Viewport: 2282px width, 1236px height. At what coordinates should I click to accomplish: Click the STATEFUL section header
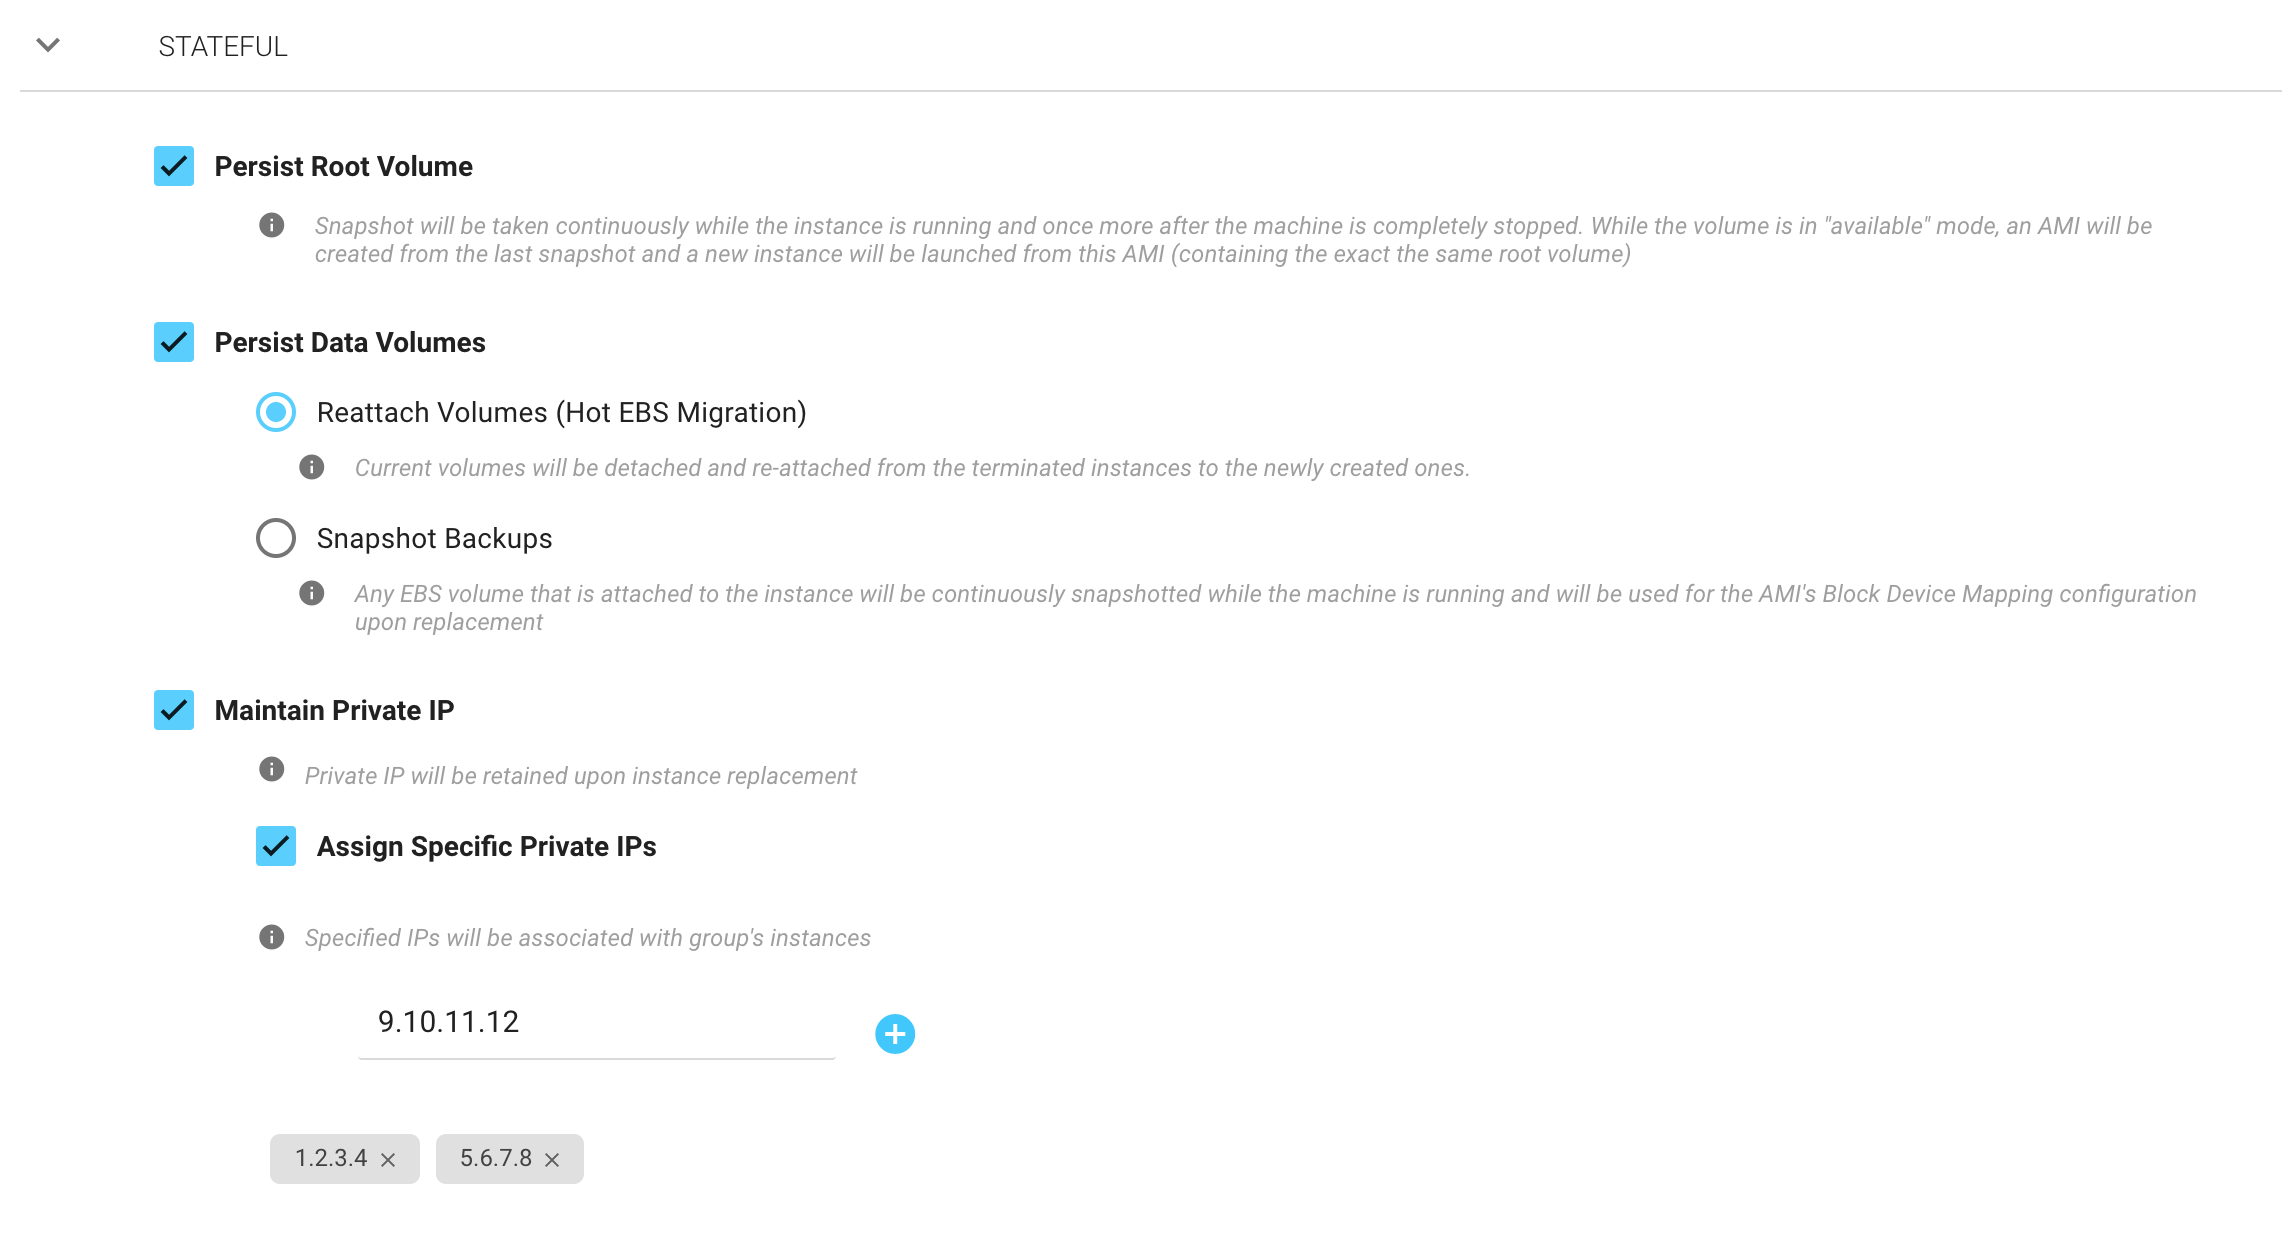(x=223, y=47)
